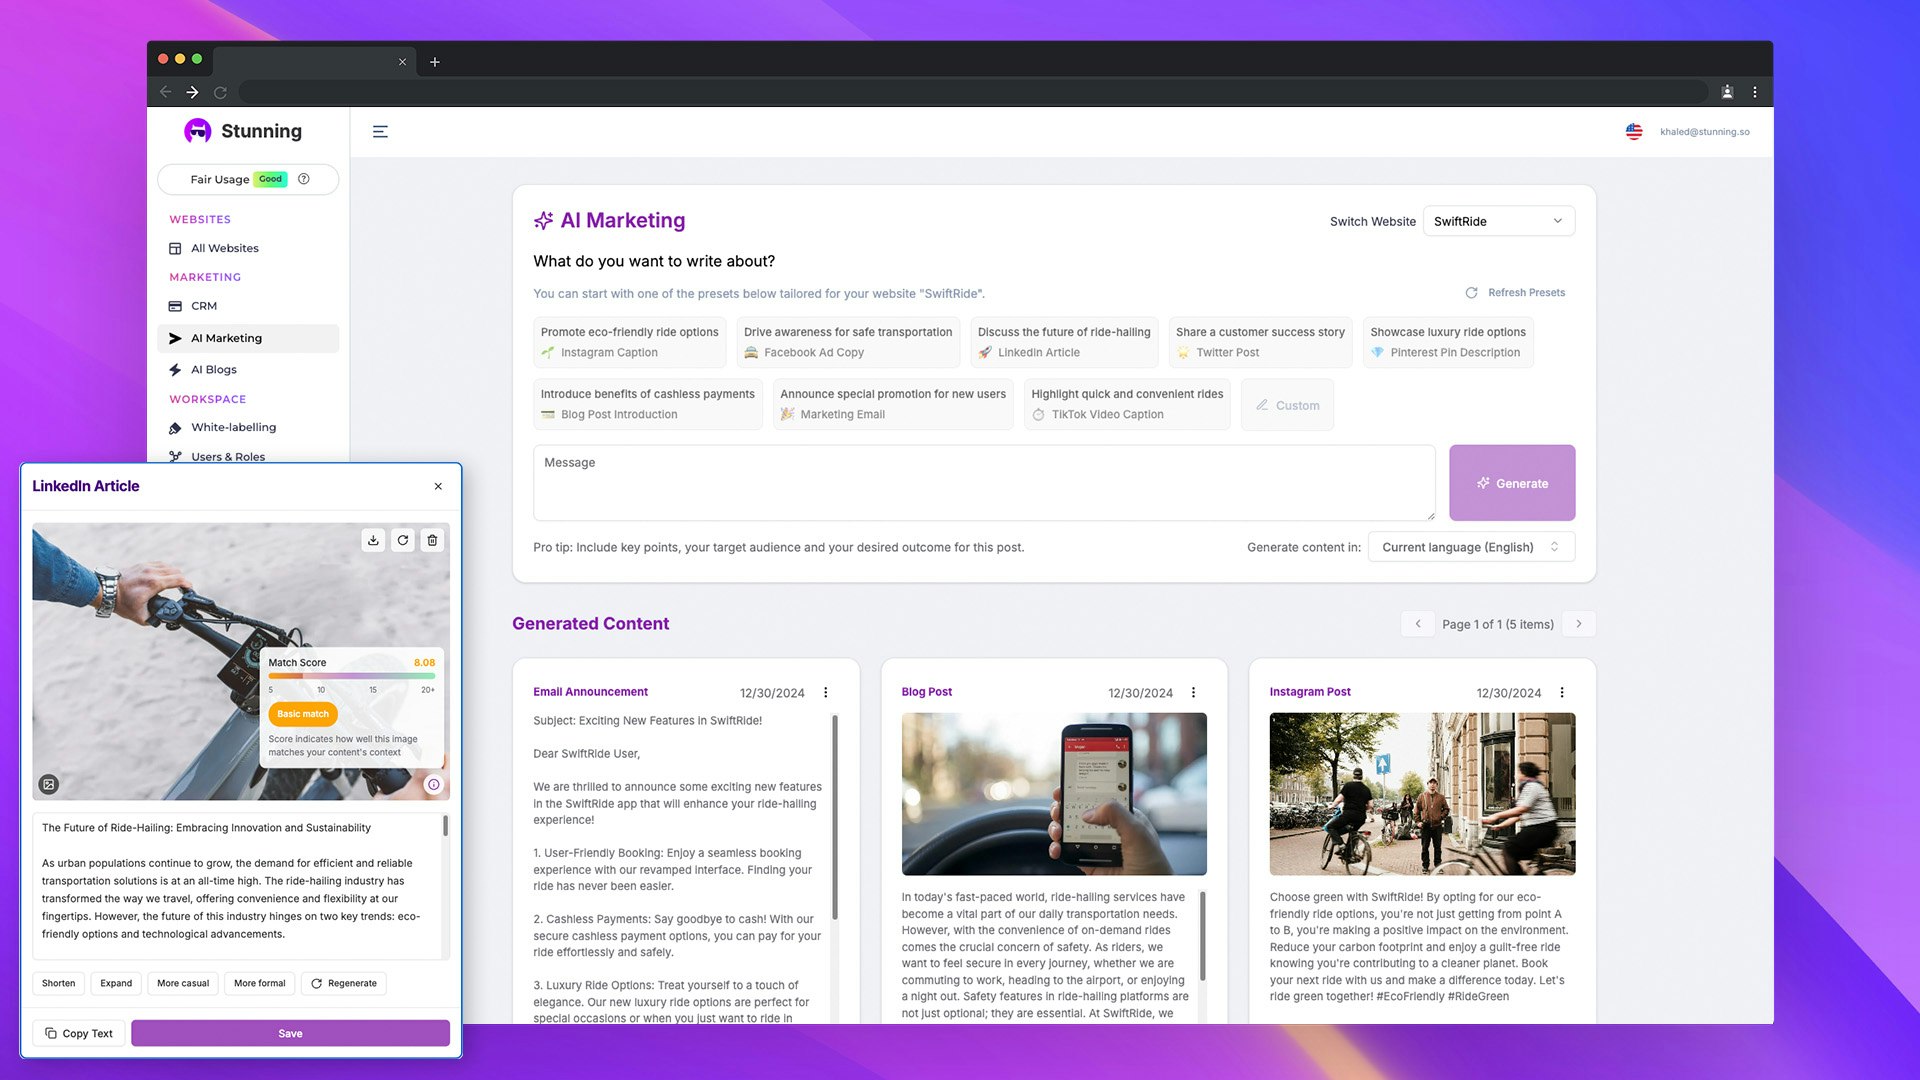Click the image gallery icon on the article photo
The image size is (1920, 1080).
coord(48,784)
